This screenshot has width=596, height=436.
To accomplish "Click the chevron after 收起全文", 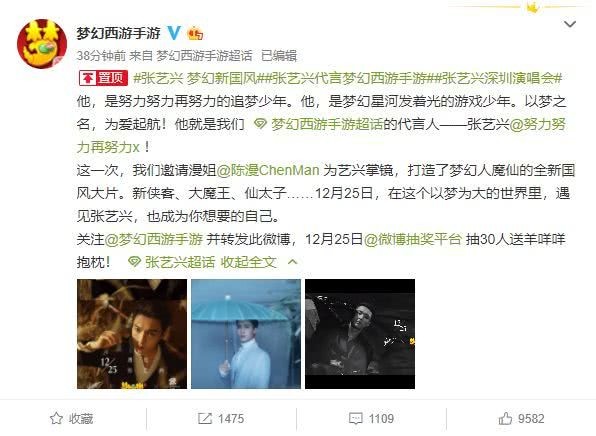I will [x=292, y=262].
